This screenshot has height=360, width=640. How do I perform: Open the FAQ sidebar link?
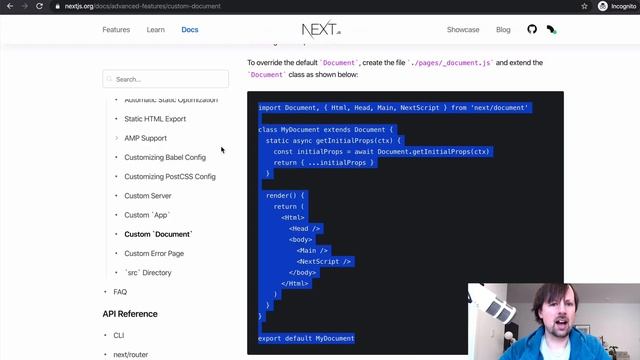120,292
